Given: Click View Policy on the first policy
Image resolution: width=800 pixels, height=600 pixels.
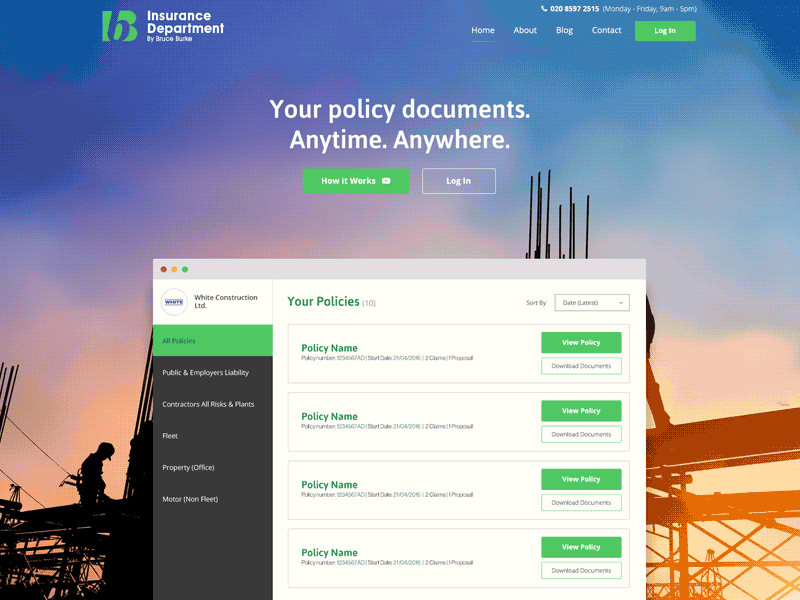Looking at the screenshot, I should (581, 342).
